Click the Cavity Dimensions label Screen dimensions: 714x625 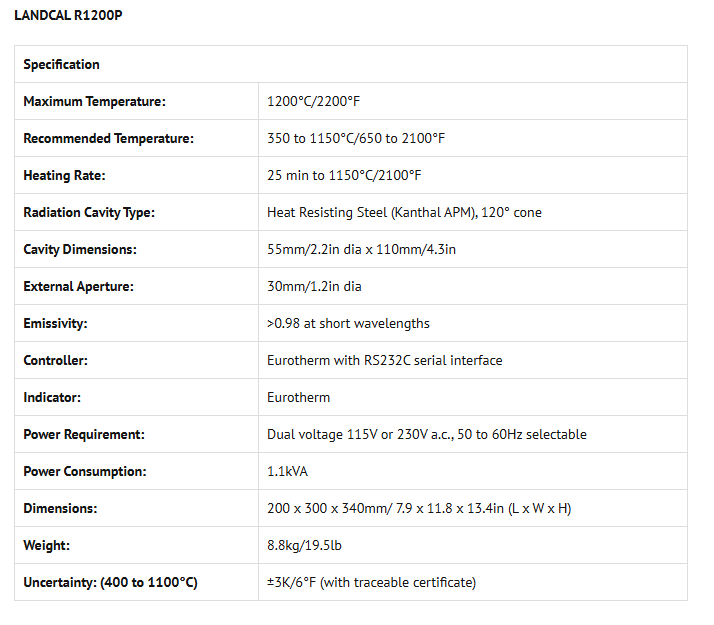(x=80, y=249)
